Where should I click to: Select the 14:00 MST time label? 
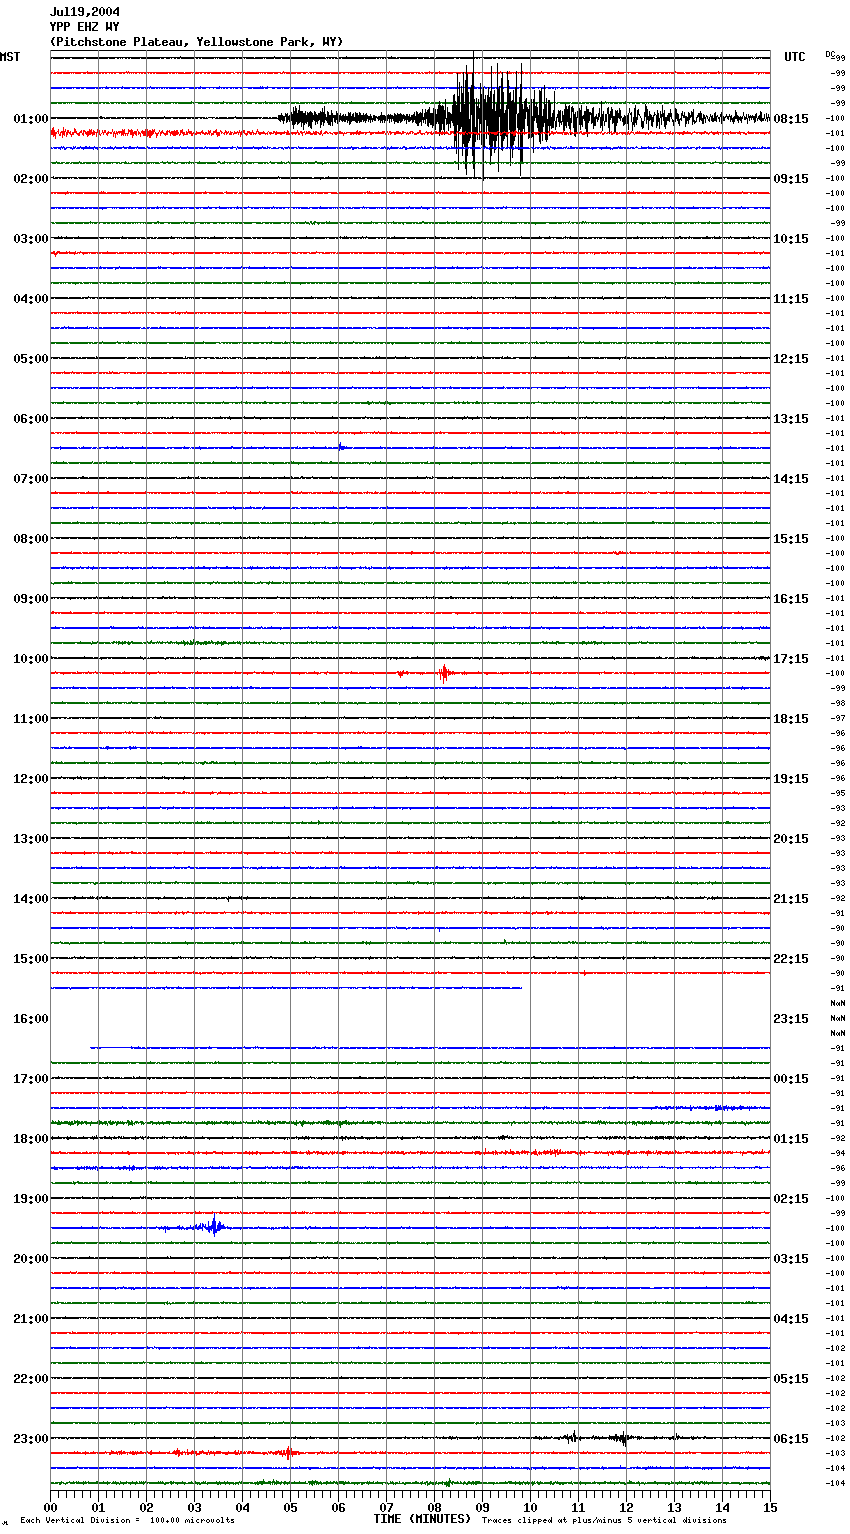[31, 899]
